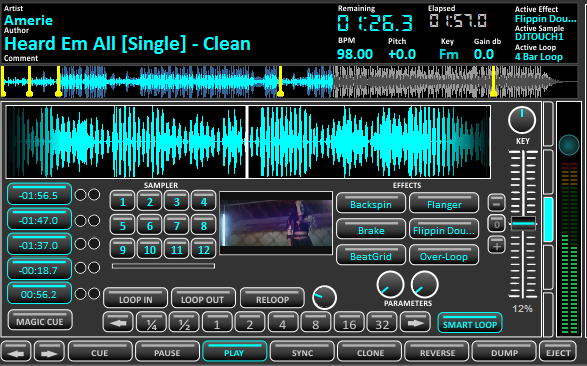
Task: Click the PLAY button
Action: click(234, 352)
